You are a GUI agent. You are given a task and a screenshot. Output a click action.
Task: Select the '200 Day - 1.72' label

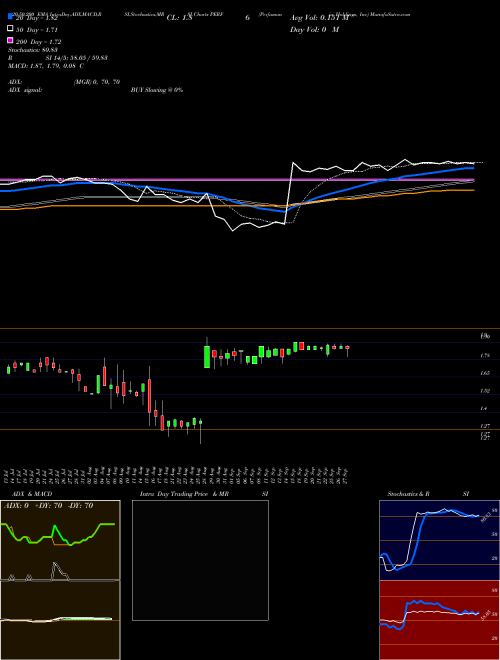tap(38, 42)
